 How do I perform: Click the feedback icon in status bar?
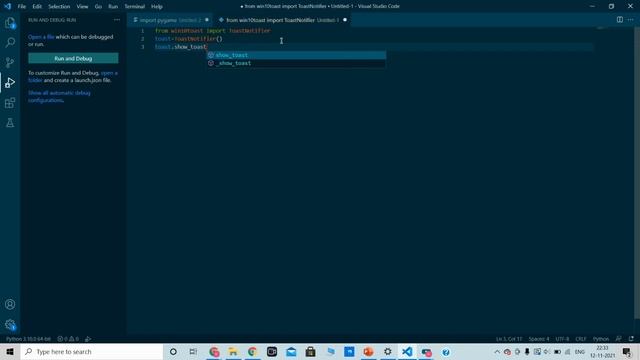(619, 339)
